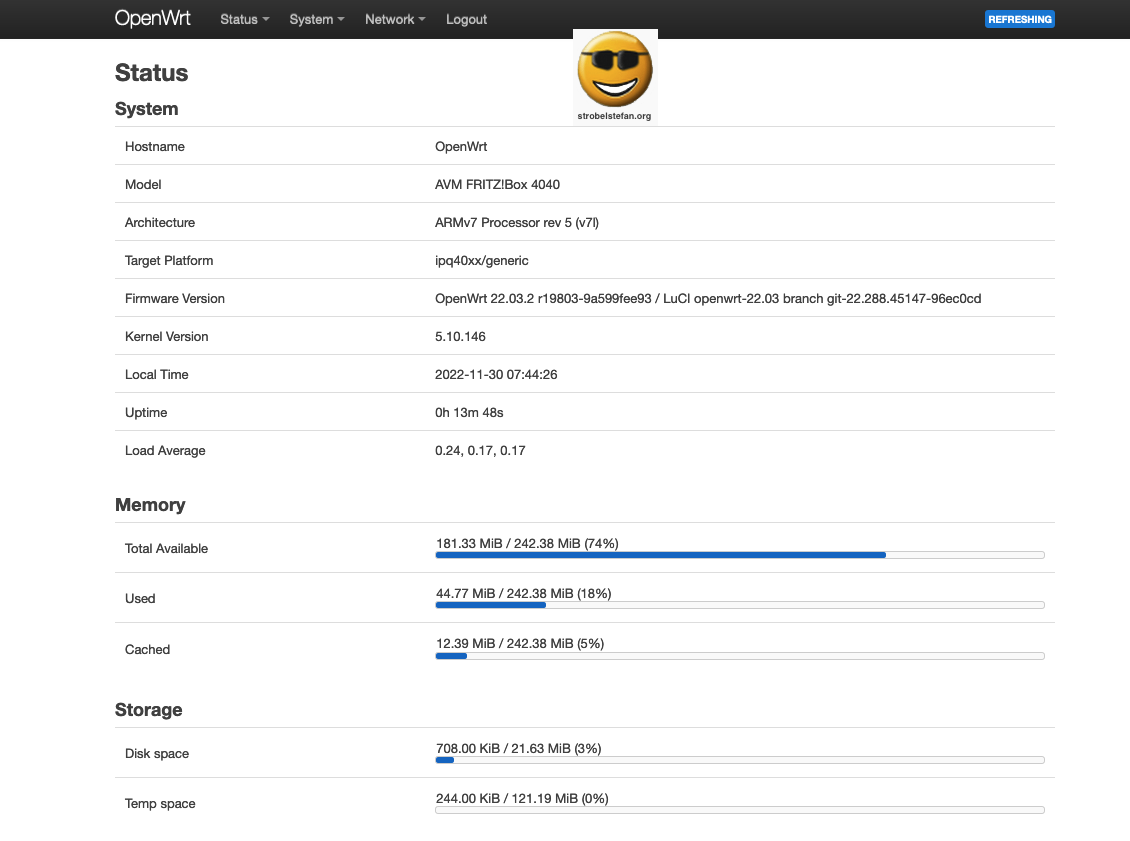Click the Temp space usage bar
The height and width of the screenshot is (841, 1130).
pos(739,810)
